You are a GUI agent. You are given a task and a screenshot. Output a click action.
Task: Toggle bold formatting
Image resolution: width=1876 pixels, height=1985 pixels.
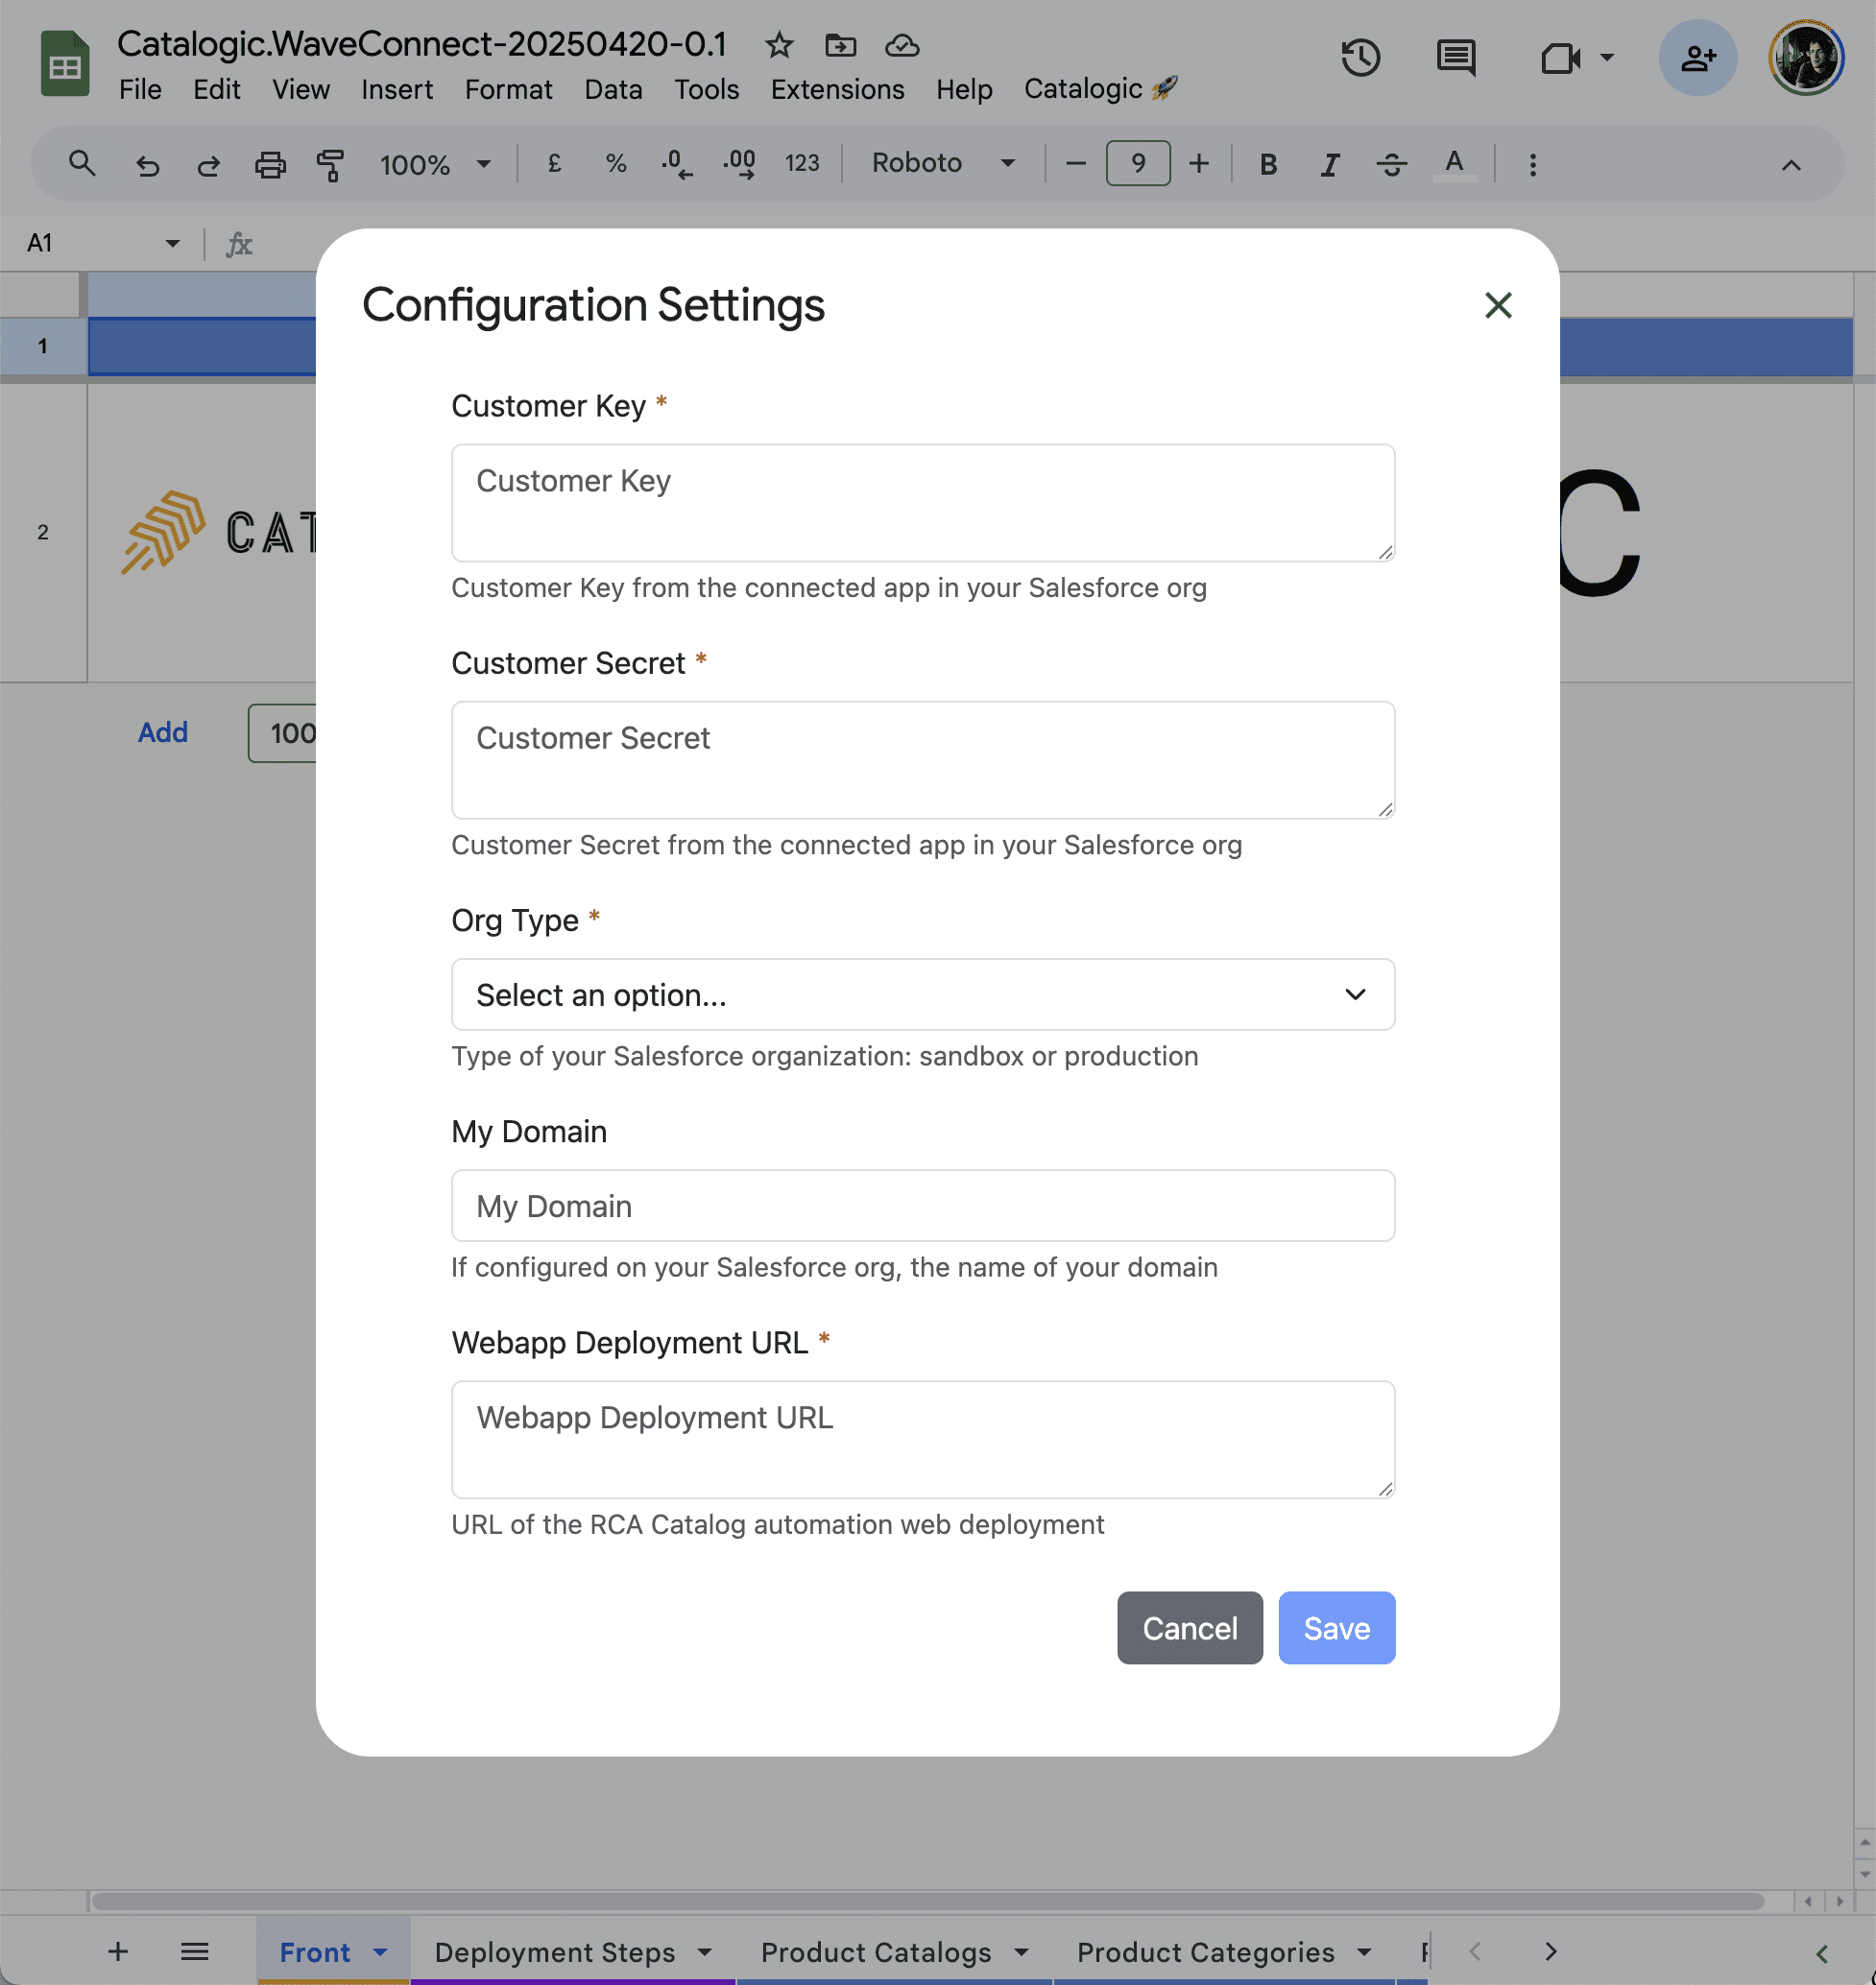(1268, 164)
